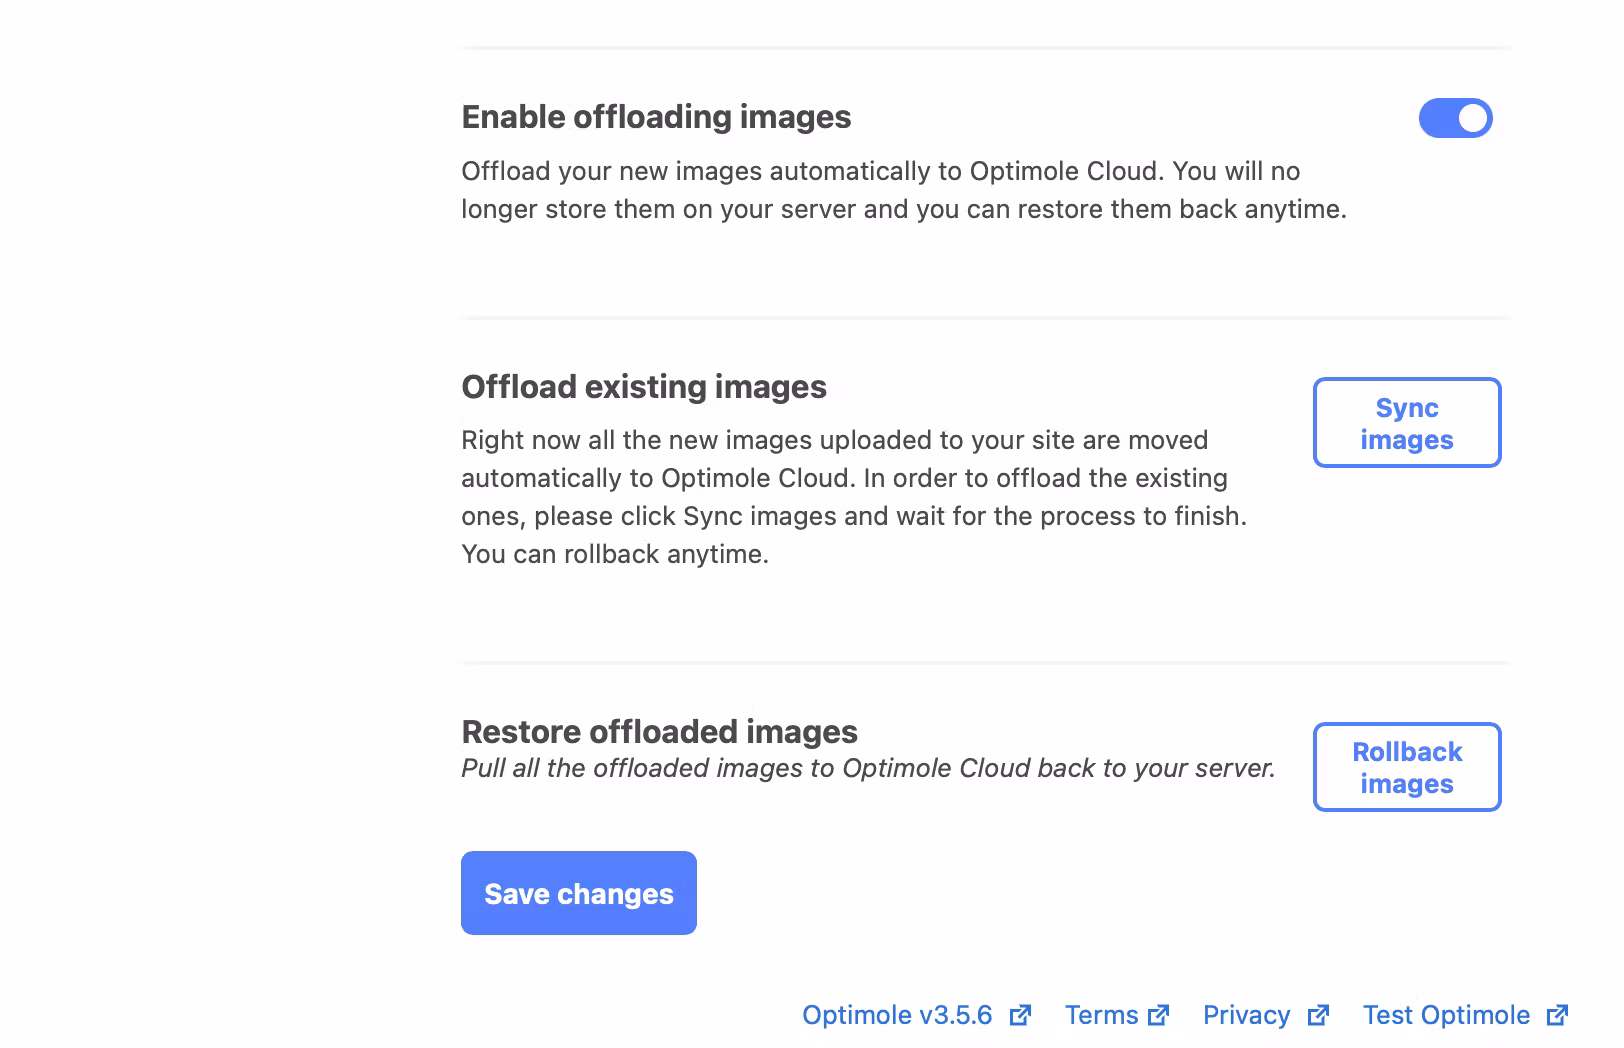Click external link icon beside Test Optimole
Viewport: 1624px width, 1048px height.
point(1555,1015)
